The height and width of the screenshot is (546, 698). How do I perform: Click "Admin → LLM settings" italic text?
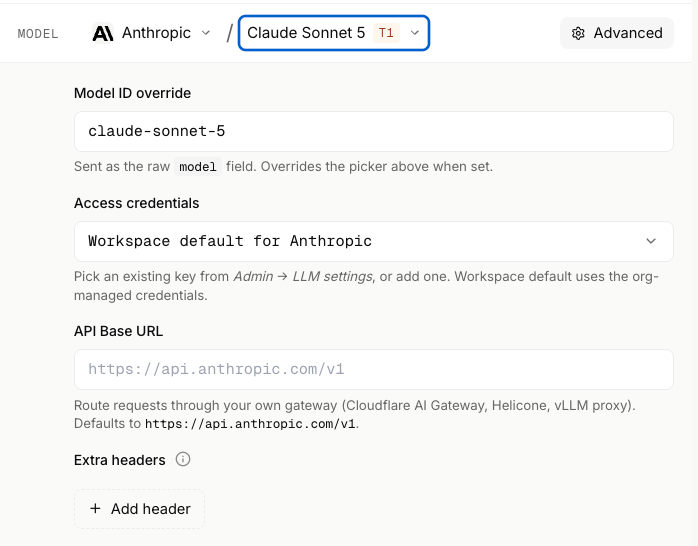(303, 276)
